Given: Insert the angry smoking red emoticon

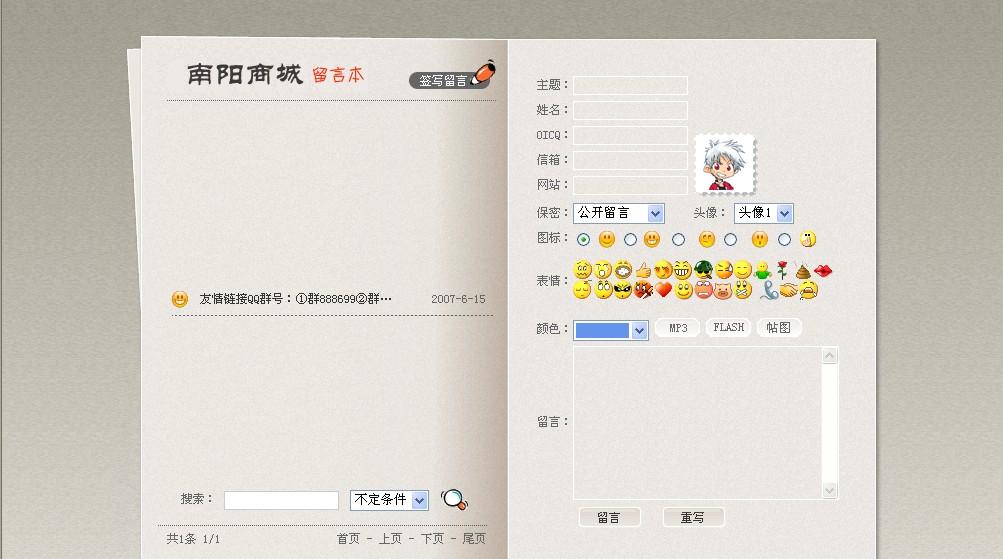Looking at the screenshot, I should (x=643, y=289).
